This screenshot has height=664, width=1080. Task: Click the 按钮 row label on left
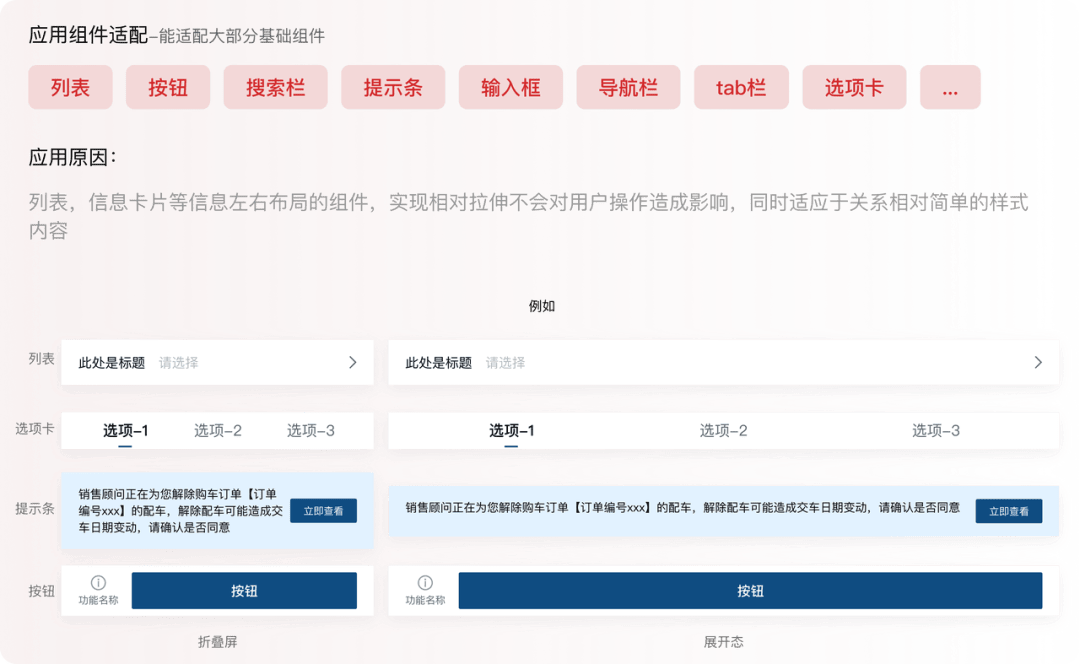tap(41, 591)
